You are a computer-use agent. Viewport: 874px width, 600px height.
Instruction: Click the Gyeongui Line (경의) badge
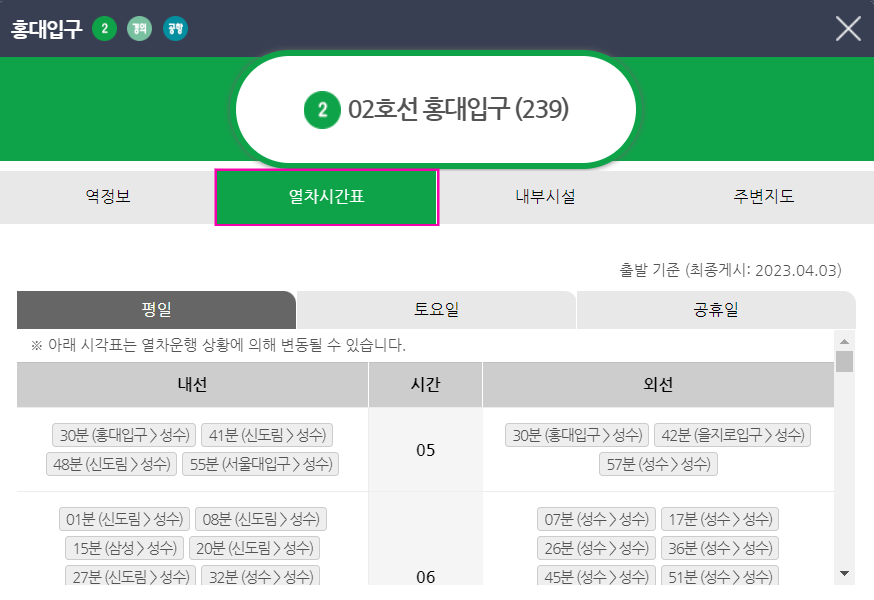tap(138, 28)
